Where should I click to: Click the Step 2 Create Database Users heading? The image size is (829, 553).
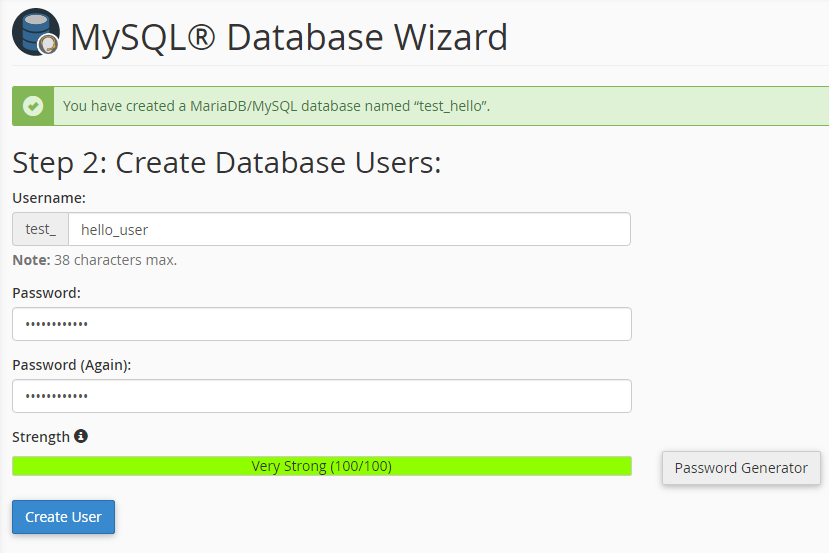pyautogui.click(x=226, y=163)
